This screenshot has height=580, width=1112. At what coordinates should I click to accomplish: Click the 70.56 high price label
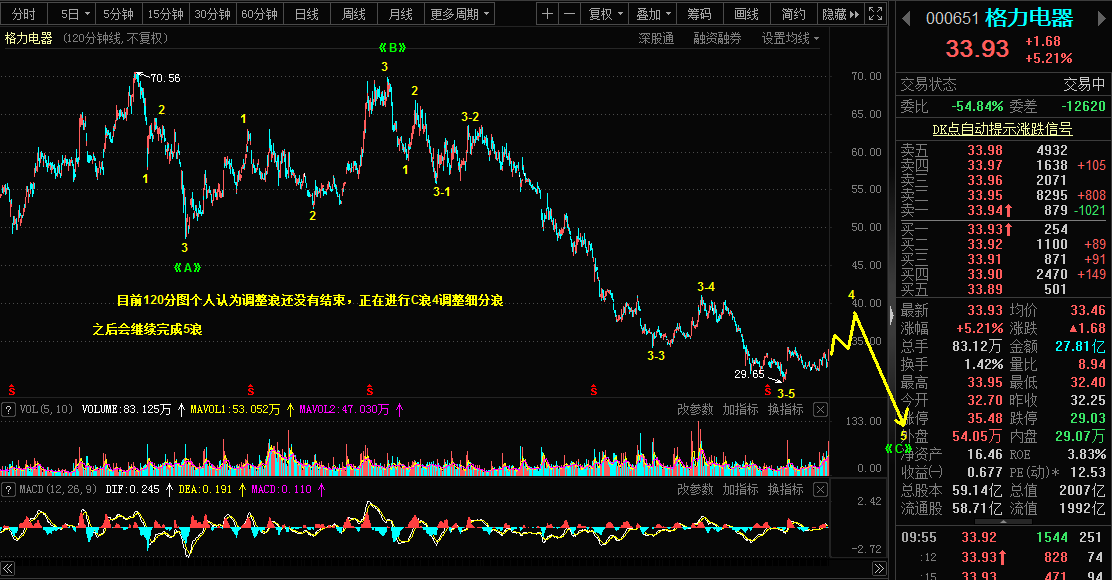(165, 78)
